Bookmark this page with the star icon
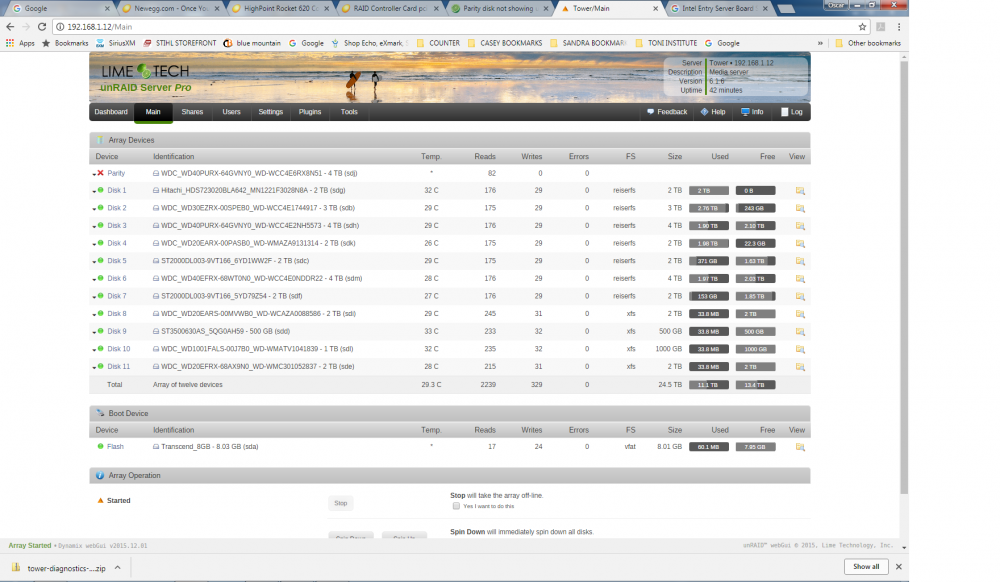 click(862, 27)
